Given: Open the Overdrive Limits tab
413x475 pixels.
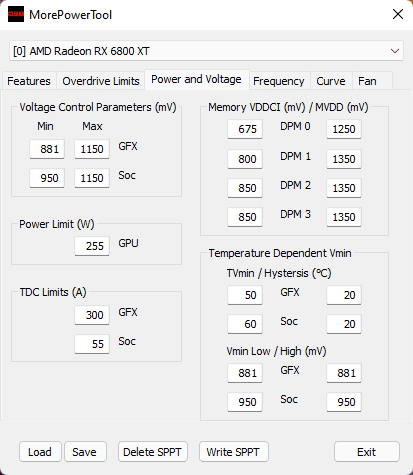Looking at the screenshot, I should pos(101,81).
